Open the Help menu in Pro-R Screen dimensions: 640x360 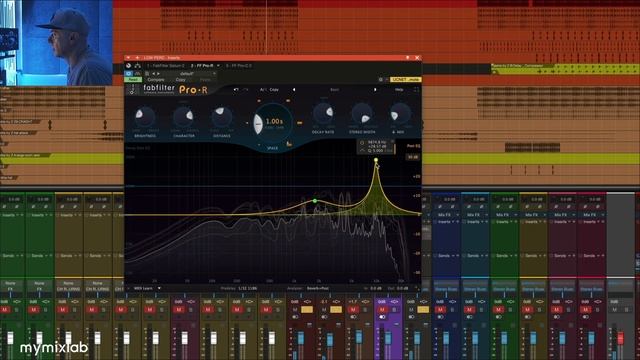(399, 89)
